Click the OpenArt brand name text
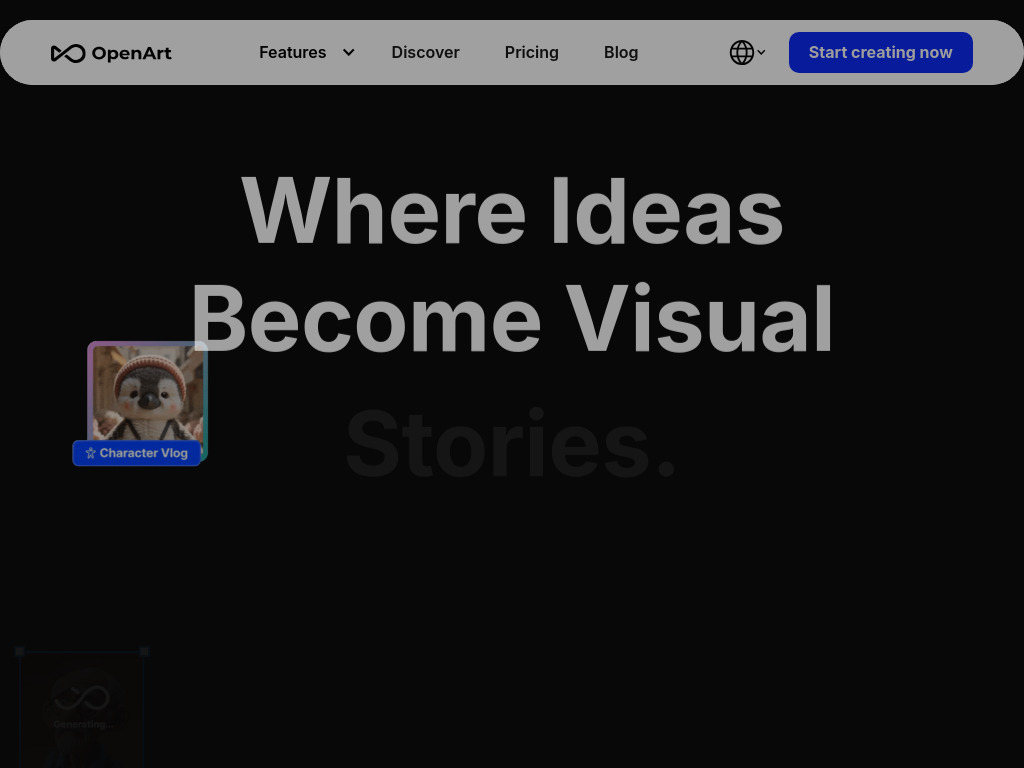 pos(131,54)
